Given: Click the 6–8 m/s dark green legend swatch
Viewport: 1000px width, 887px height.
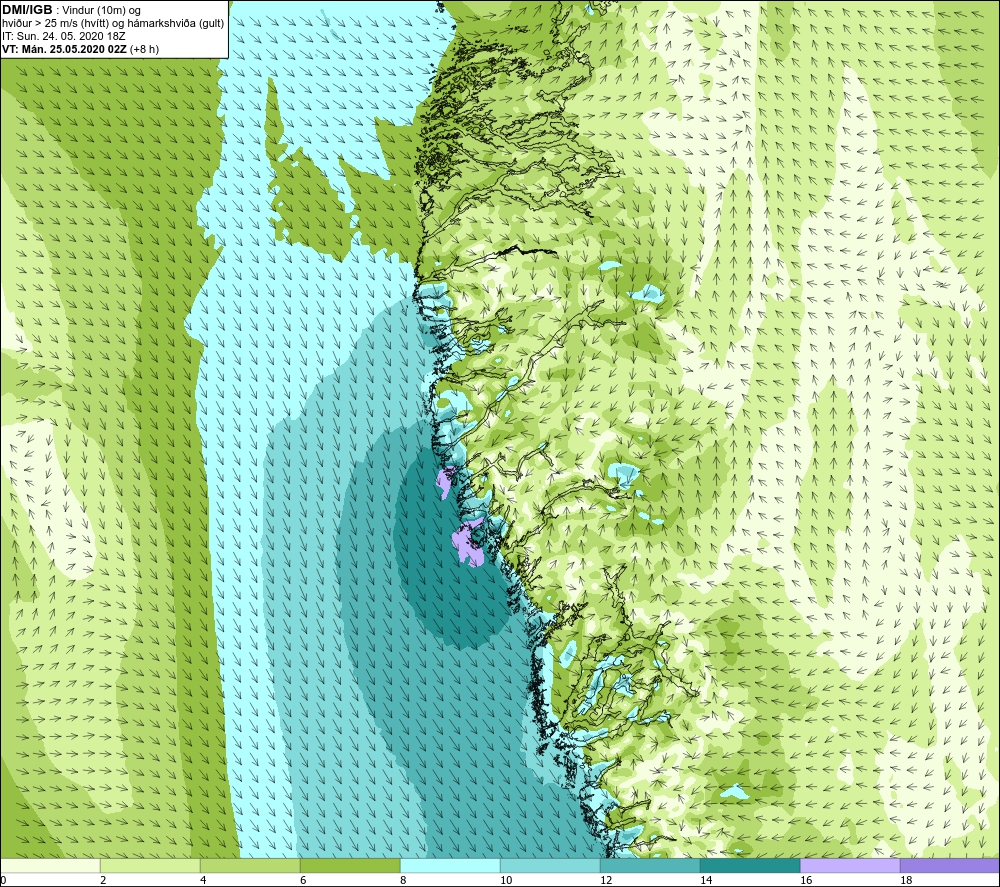Looking at the screenshot, I should click(x=350, y=865).
